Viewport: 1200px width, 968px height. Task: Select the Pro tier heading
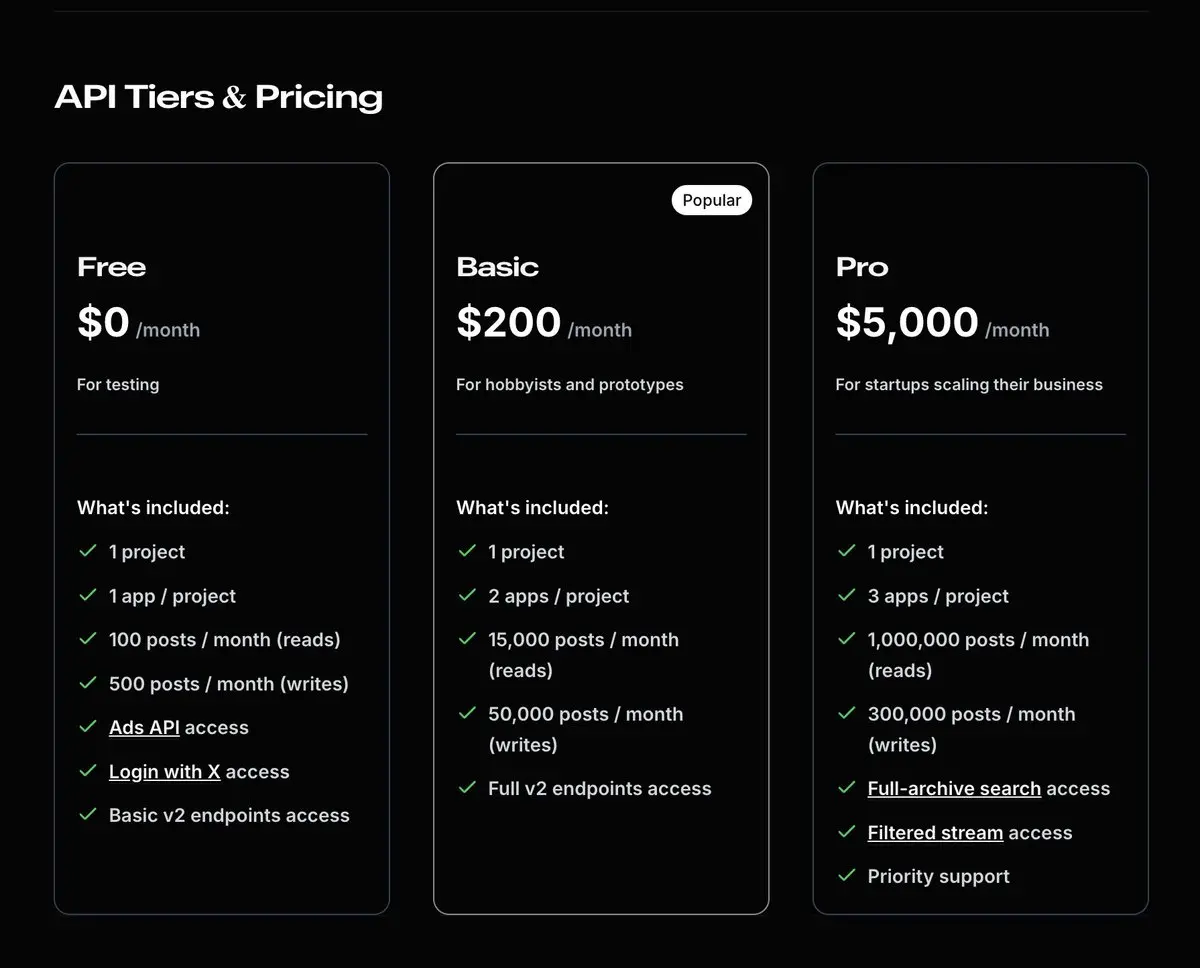(x=862, y=267)
